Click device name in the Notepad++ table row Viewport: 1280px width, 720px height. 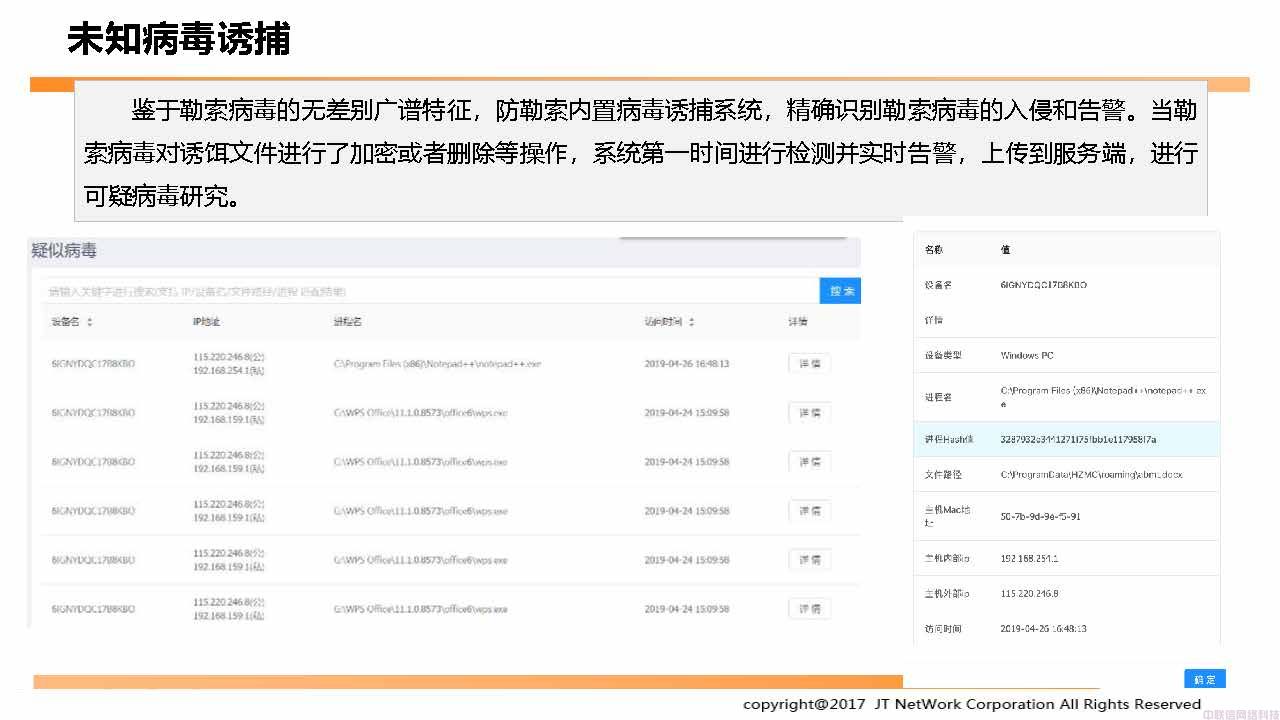[x=93, y=364]
